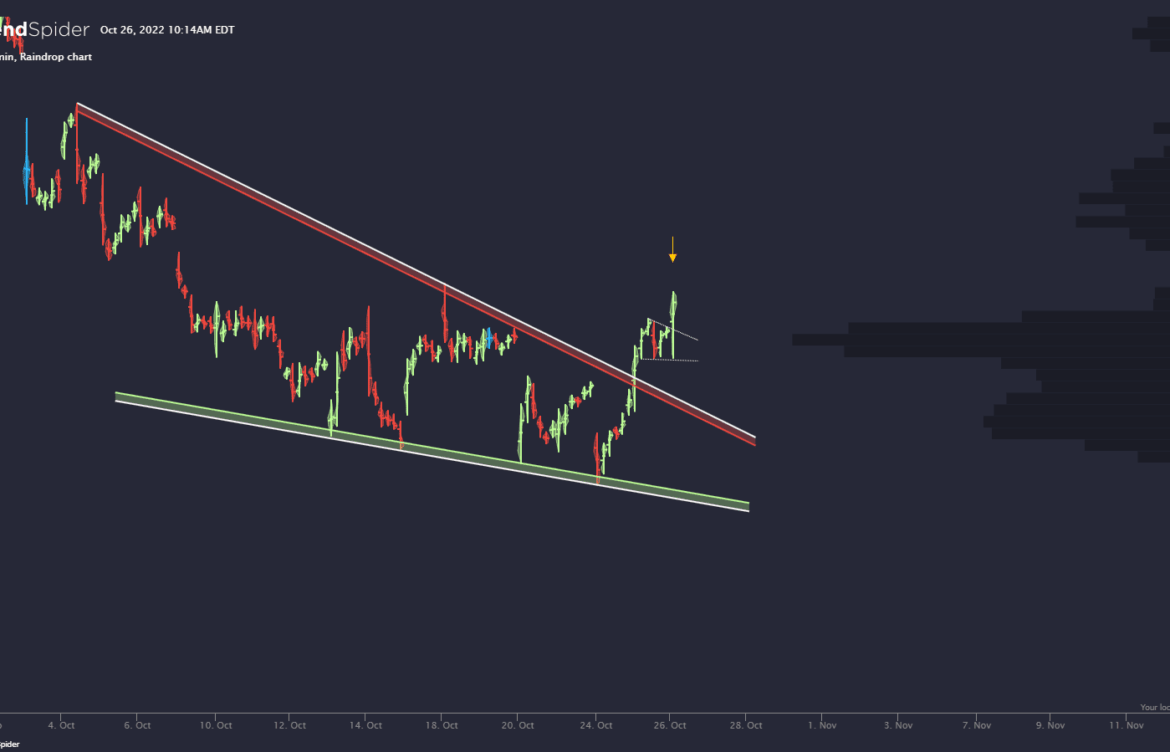Click the "10. Oct" axis label

[x=214, y=724]
